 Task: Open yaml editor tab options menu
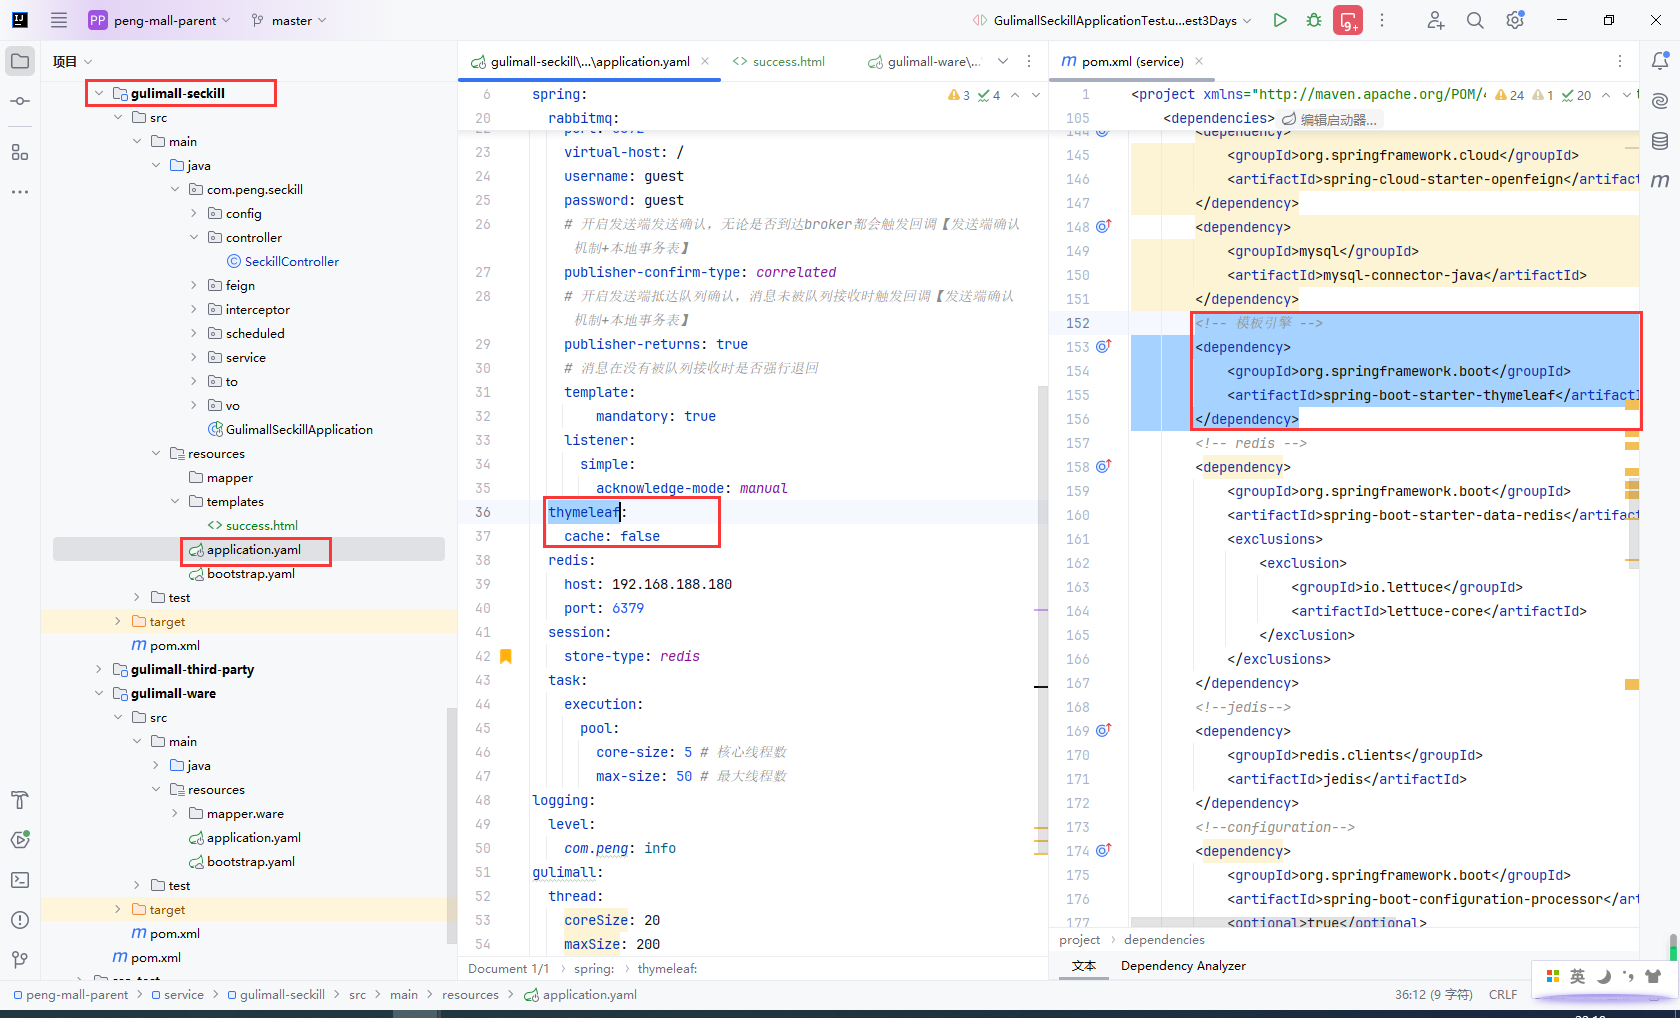[1029, 61]
